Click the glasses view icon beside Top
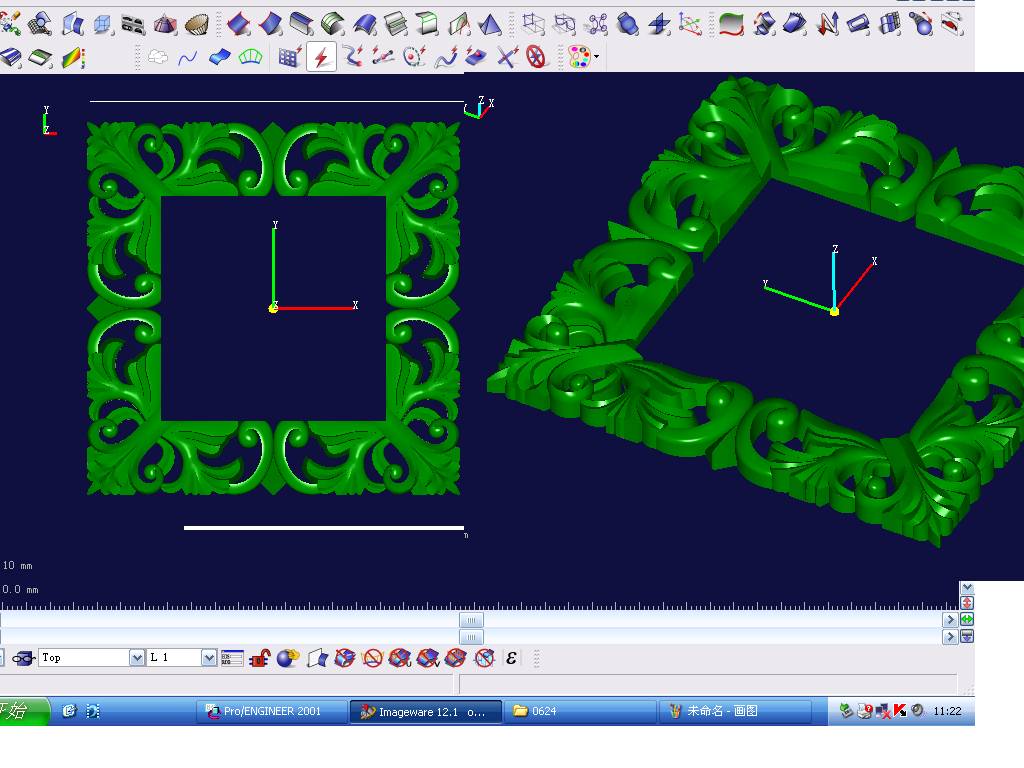 (24, 658)
